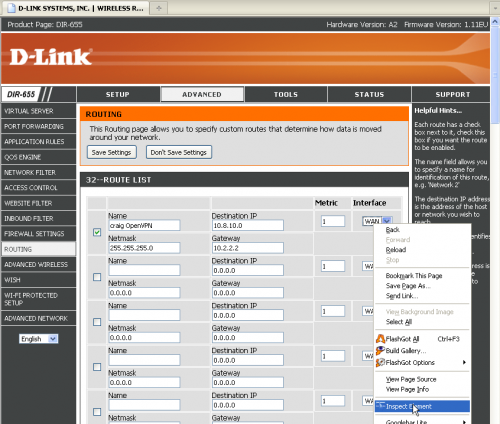
Task: Open the ADVANCED WIRELESS page
Action: point(38,264)
